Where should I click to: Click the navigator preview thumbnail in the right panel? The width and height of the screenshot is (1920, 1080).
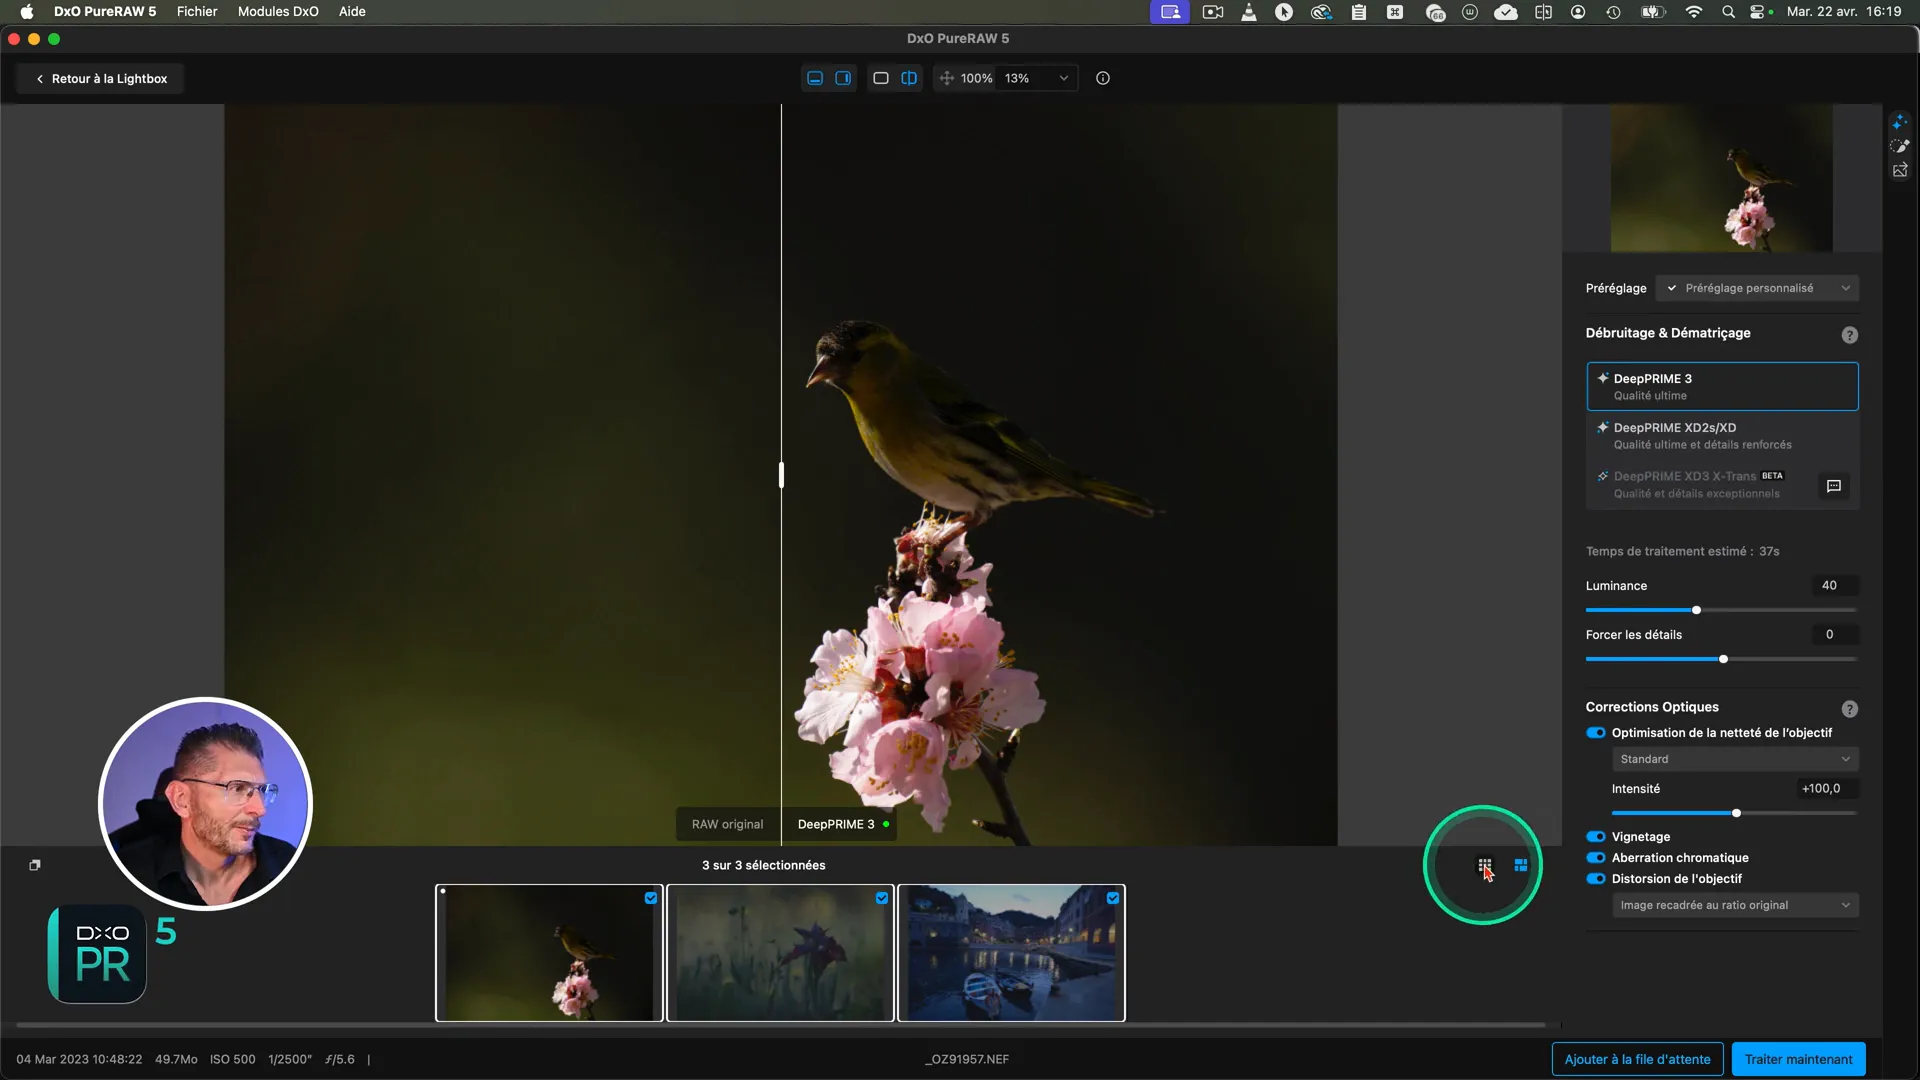click(x=1721, y=179)
